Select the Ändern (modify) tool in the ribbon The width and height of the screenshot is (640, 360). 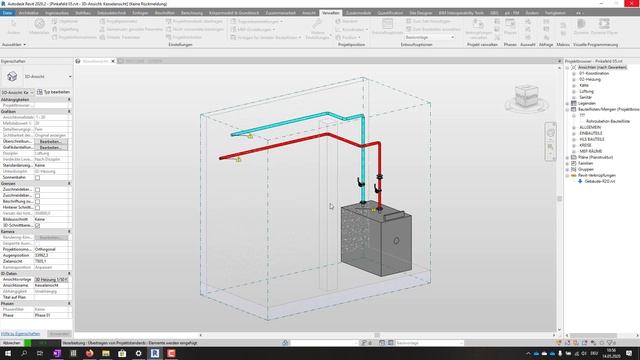(x=13, y=27)
